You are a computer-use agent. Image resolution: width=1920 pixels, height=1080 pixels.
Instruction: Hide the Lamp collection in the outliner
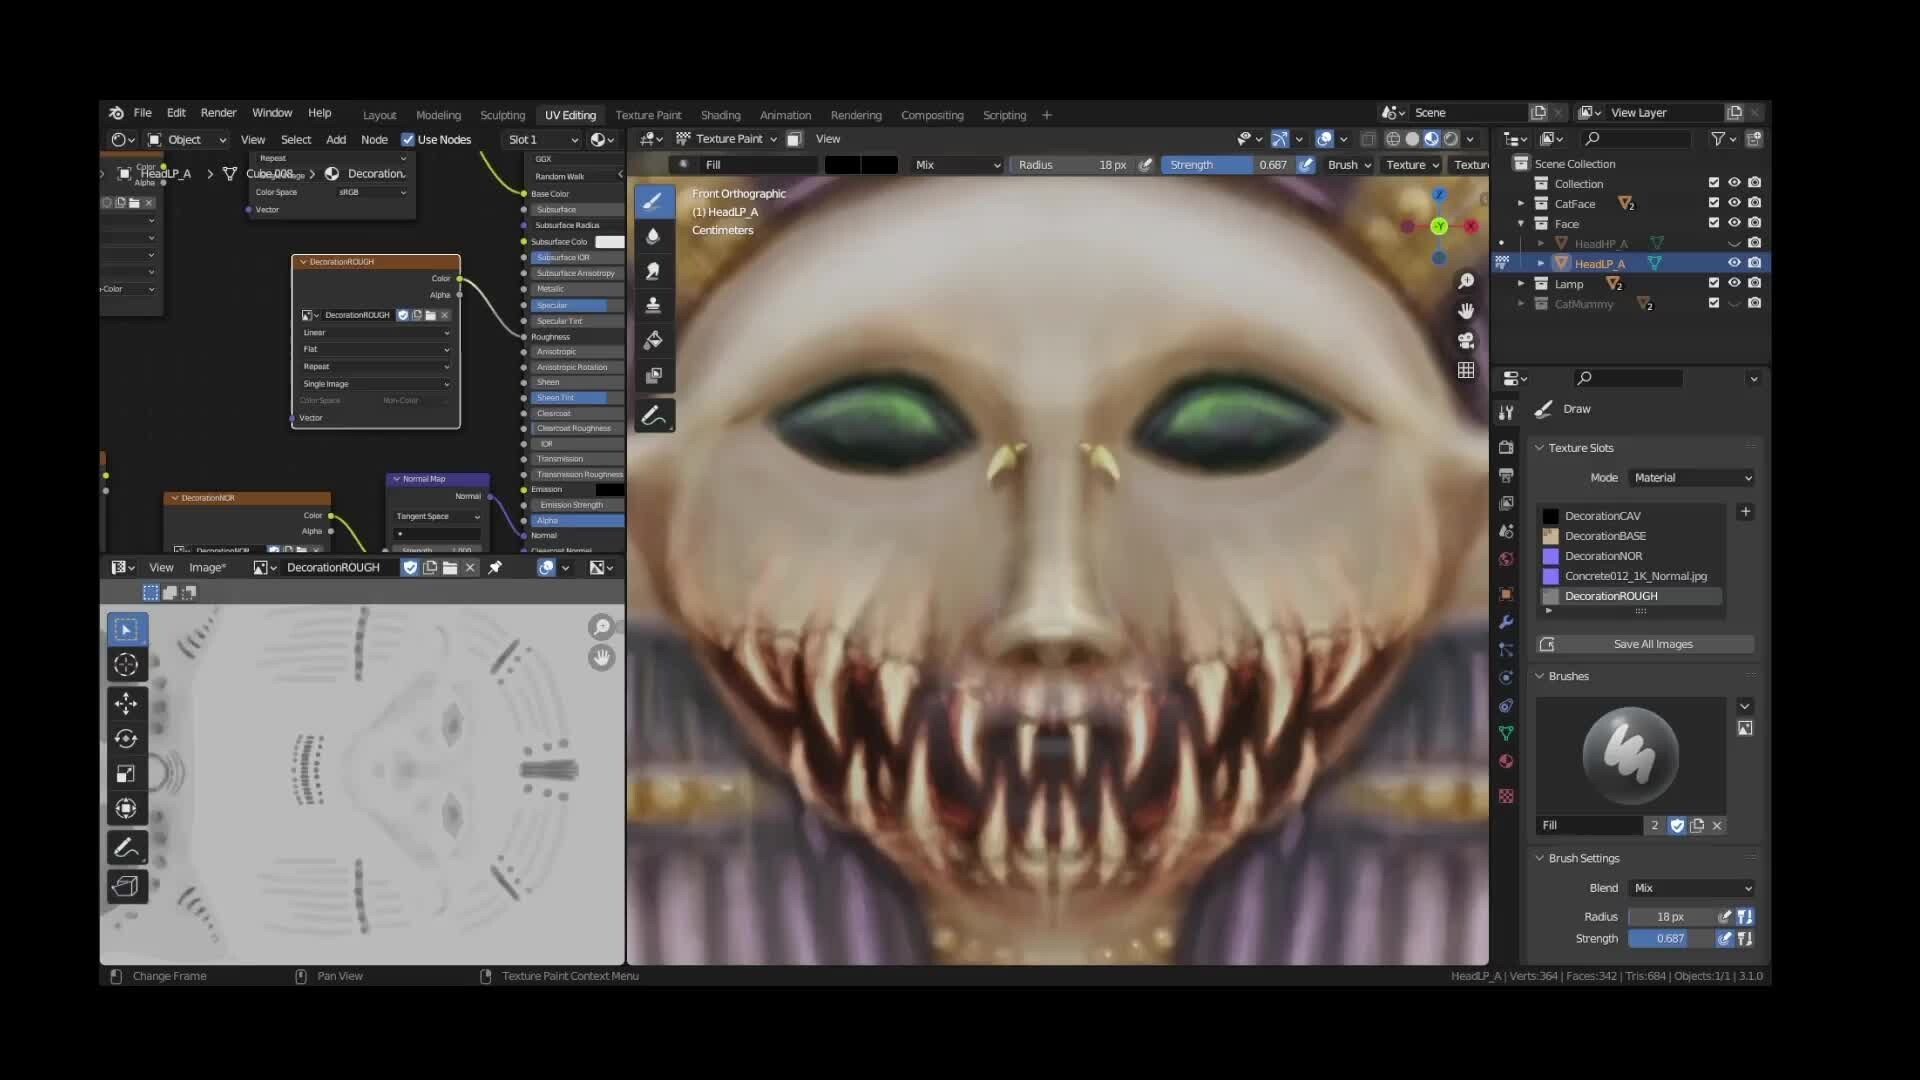tap(1733, 283)
